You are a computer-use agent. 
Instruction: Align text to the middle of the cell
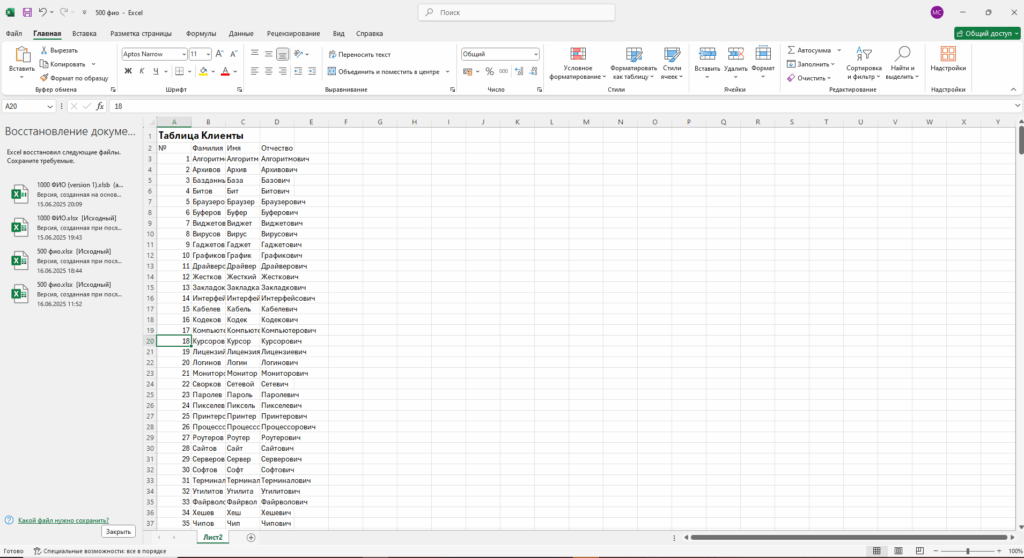click(268, 54)
